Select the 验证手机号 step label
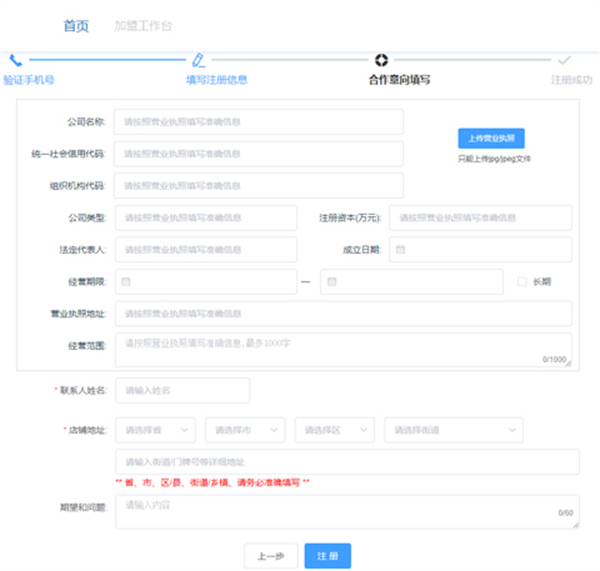600x571 pixels. [x=29, y=80]
